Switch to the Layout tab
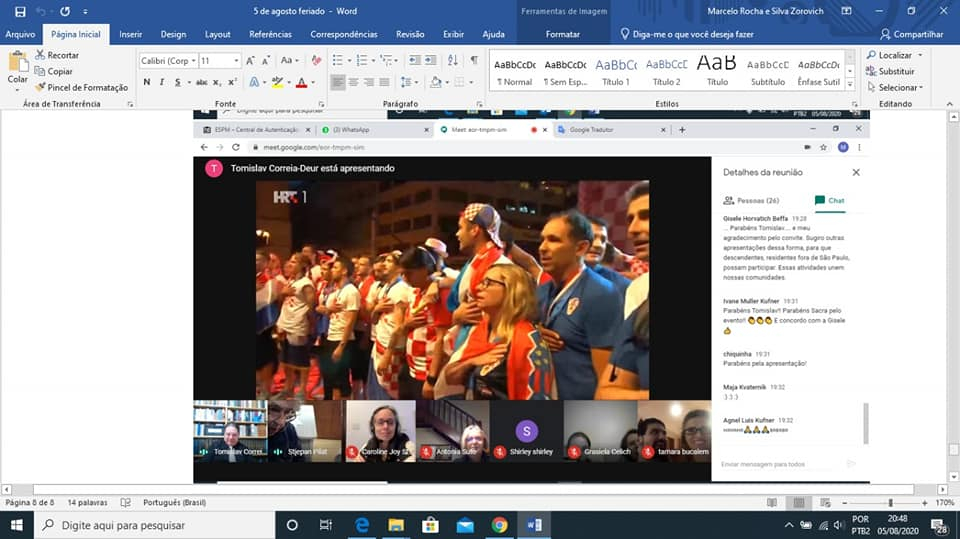 tap(217, 34)
